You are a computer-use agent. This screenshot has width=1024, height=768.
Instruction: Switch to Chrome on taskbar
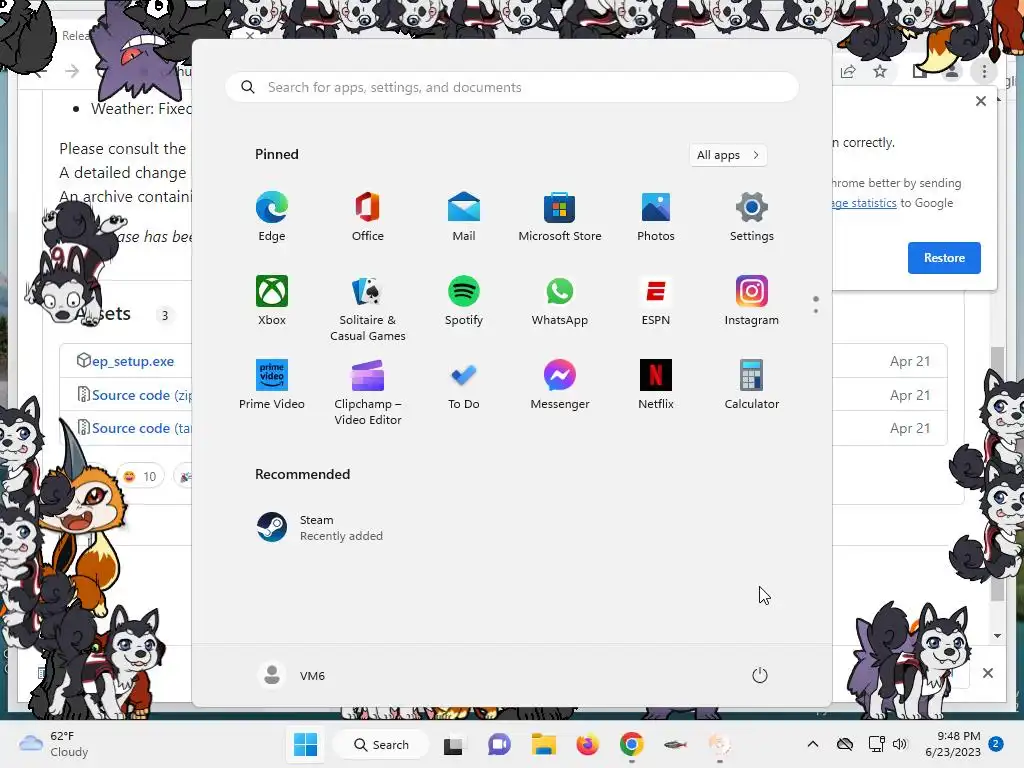[632, 744]
